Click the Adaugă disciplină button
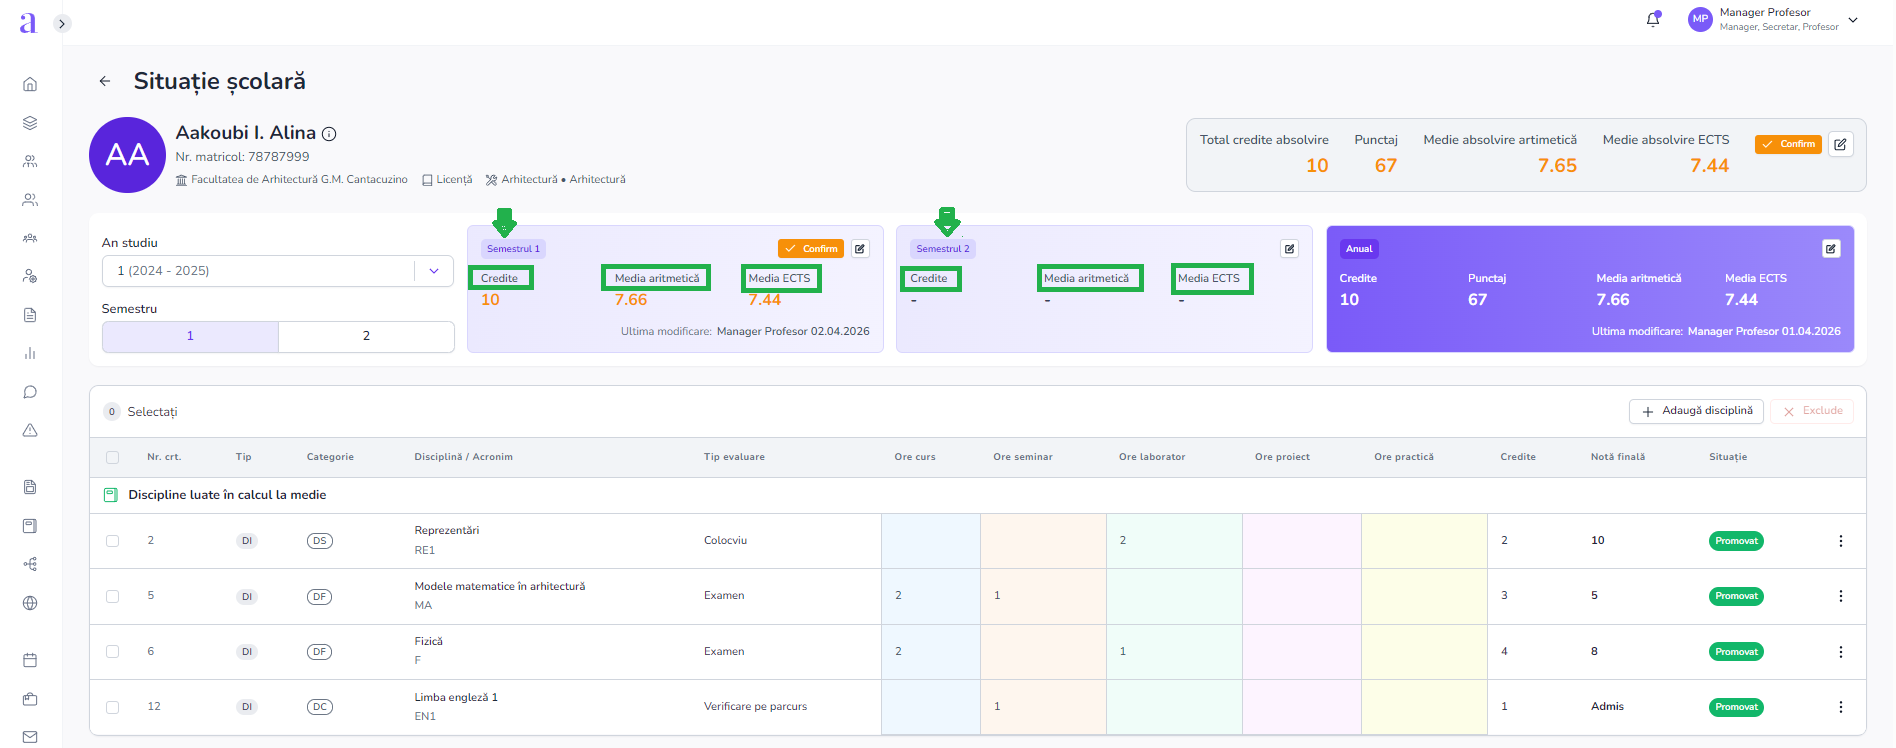This screenshot has height=748, width=1896. 1696,411
